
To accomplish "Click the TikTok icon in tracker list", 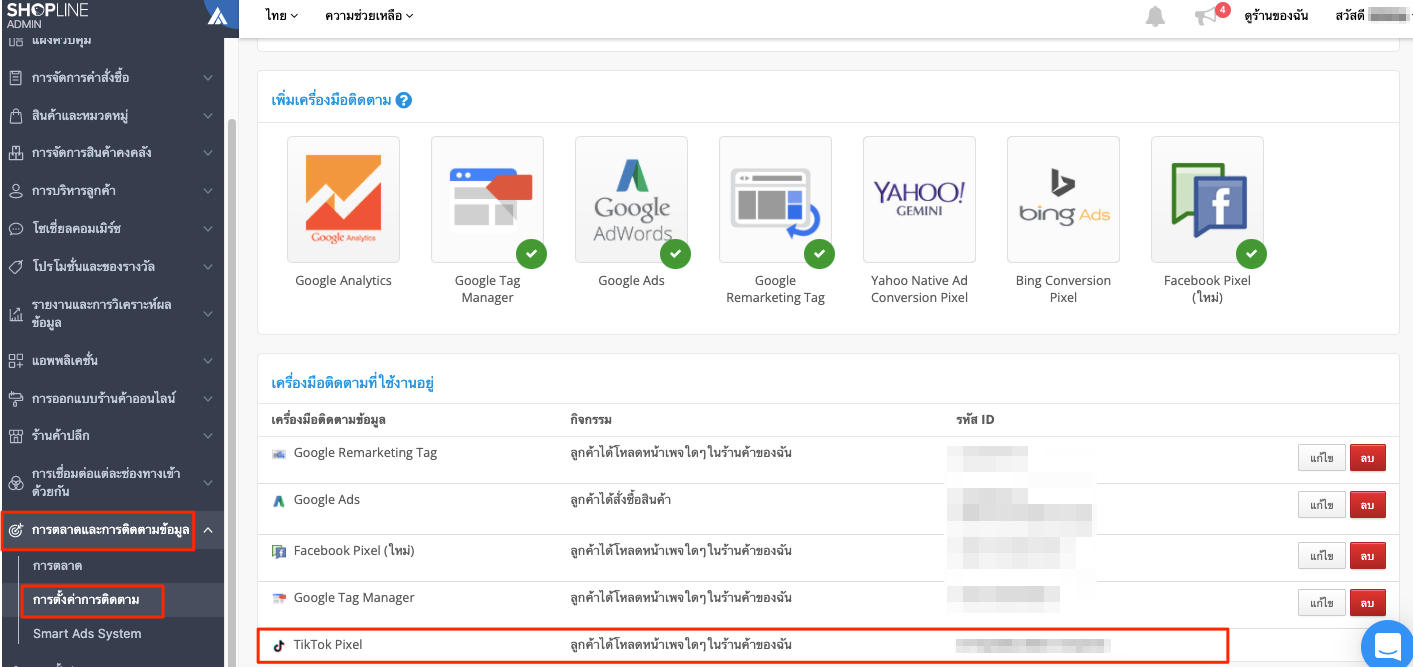I will pyautogui.click(x=279, y=645).
